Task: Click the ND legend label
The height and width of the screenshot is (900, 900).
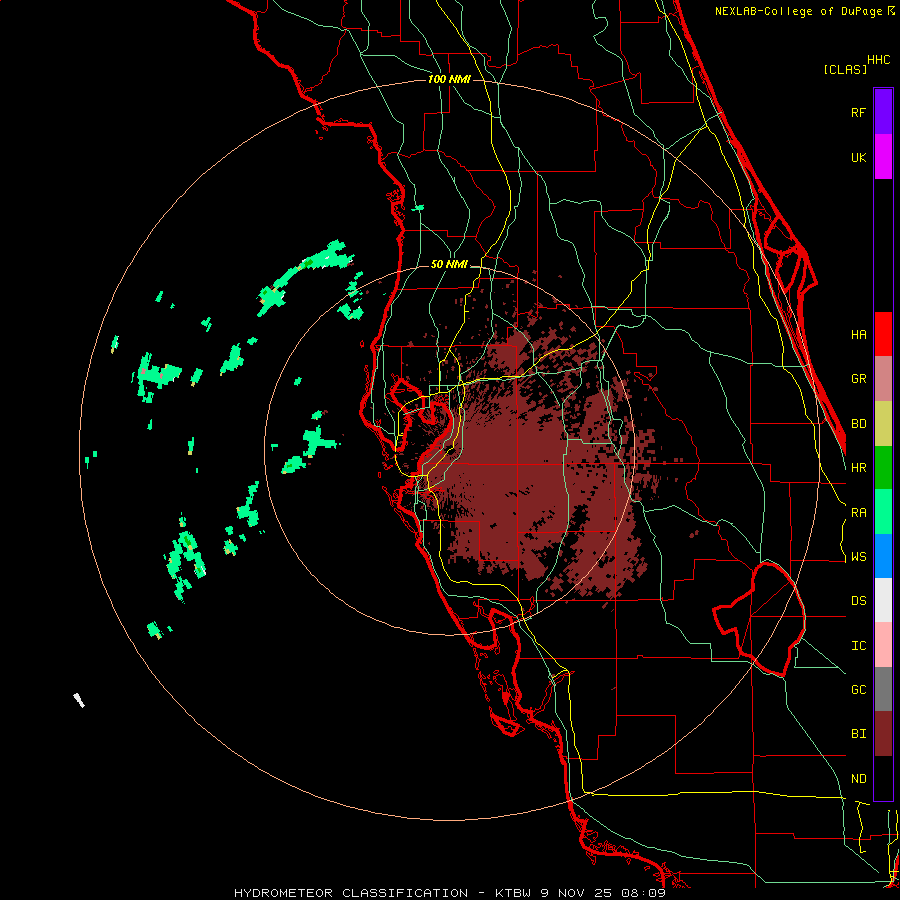Action: (x=858, y=779)
